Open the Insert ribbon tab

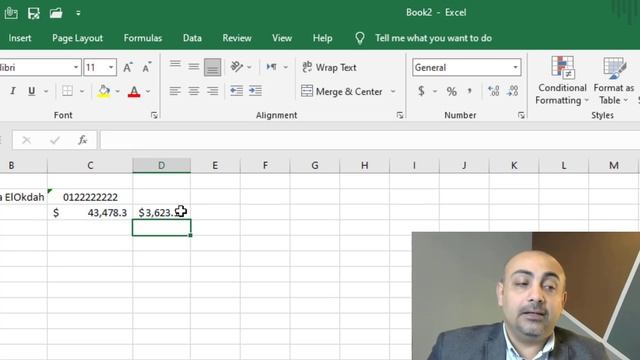tap(20, 38)
